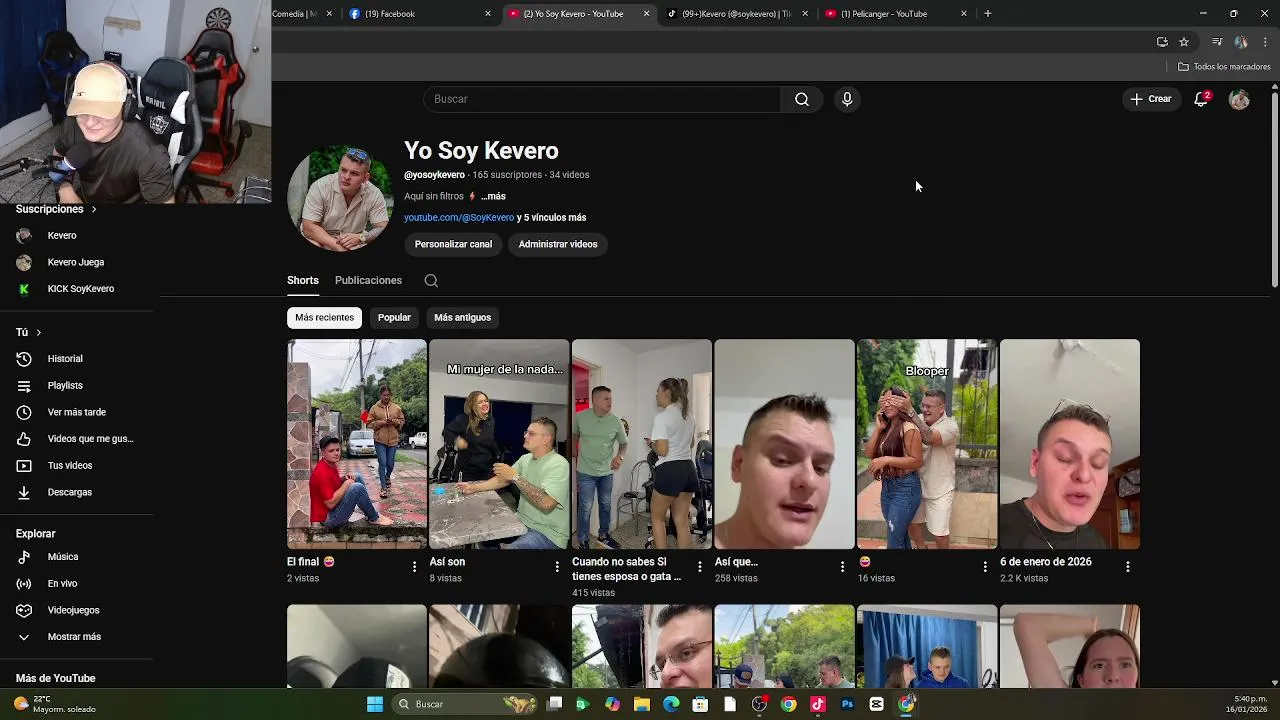Switch to the Shorts channel tab
Screen dimensions: 1280x720
click(x=302, y=281)
